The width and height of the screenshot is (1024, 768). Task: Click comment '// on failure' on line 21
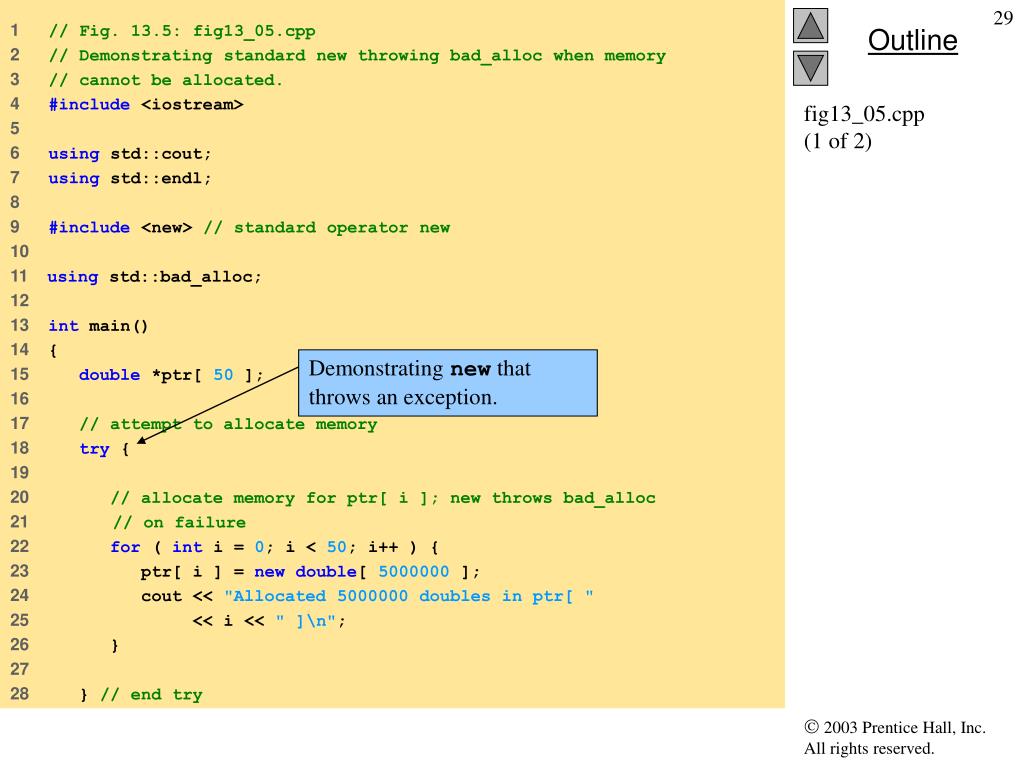pos(179,522)
